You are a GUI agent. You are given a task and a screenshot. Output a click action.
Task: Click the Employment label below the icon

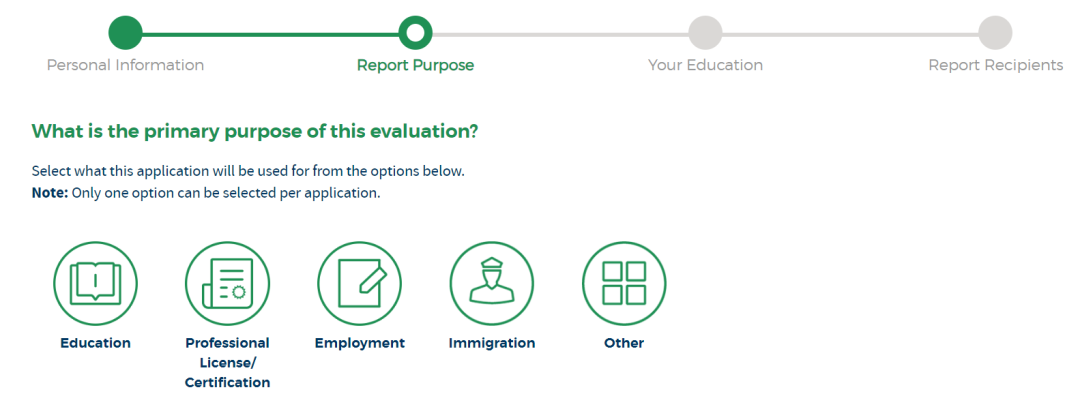360,343
